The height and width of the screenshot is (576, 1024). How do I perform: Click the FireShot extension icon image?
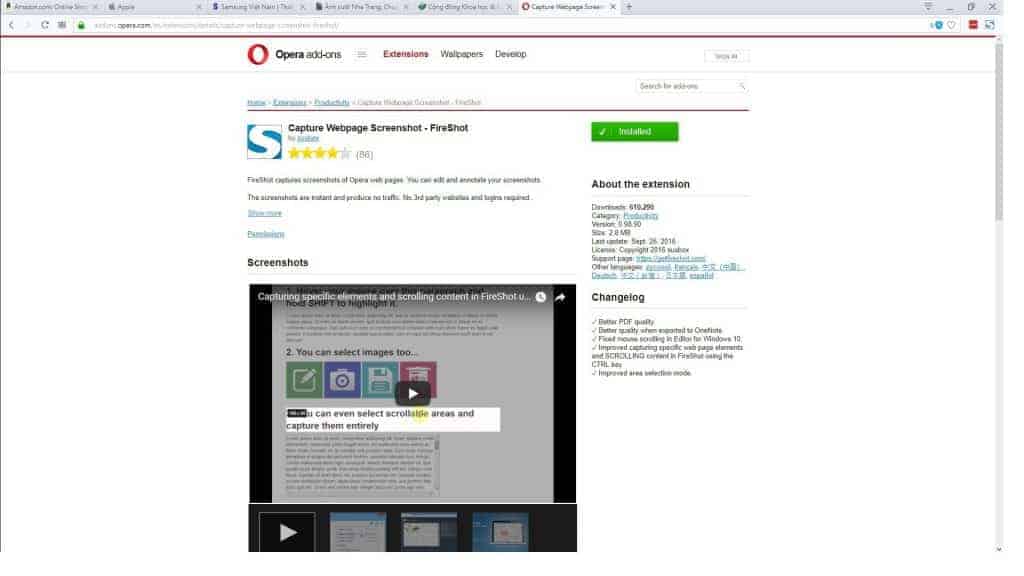(x=263, y=140)
